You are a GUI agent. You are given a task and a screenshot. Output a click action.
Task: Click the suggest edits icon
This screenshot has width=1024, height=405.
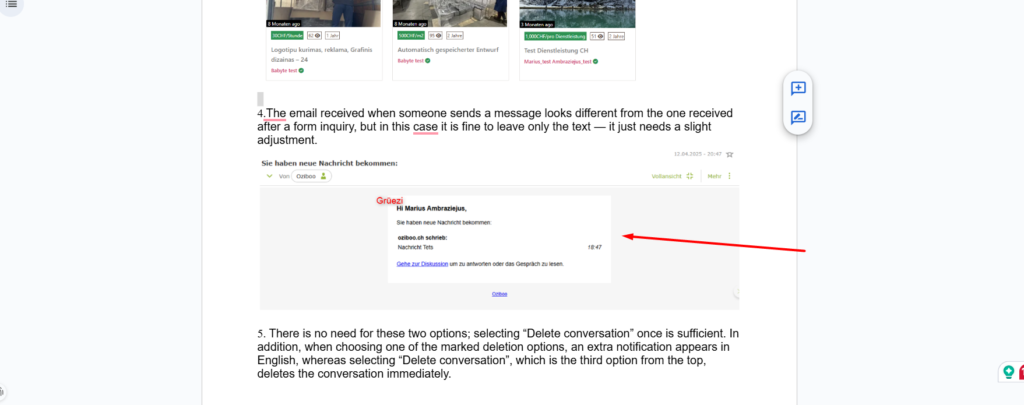798,118
